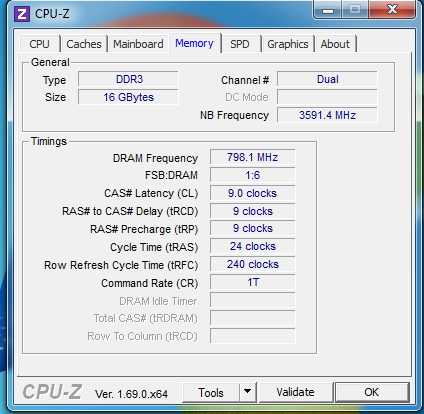This screenshot has height=414, width=424.
Task: Click the RAS# to CAS# Delay label
Action: click(130, 211)
